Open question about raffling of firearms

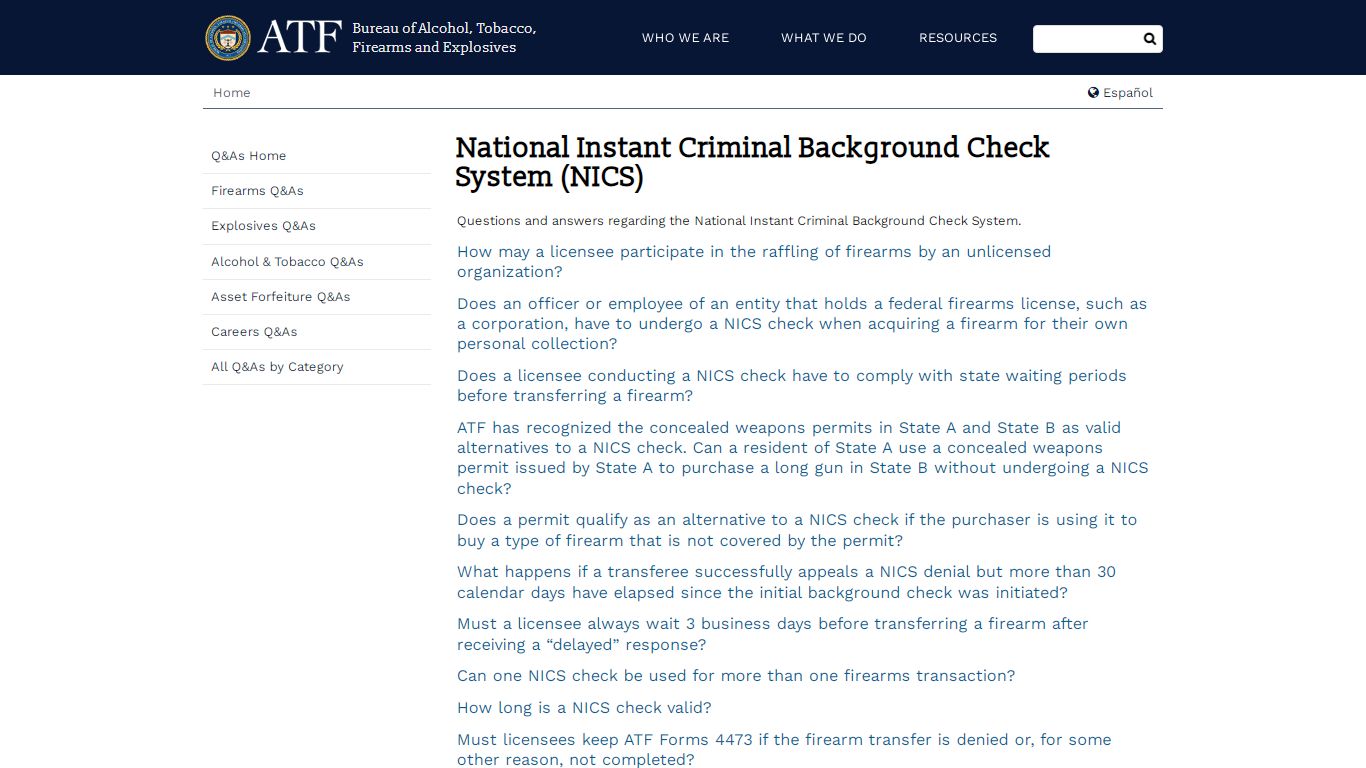click(x=754, y=262)
